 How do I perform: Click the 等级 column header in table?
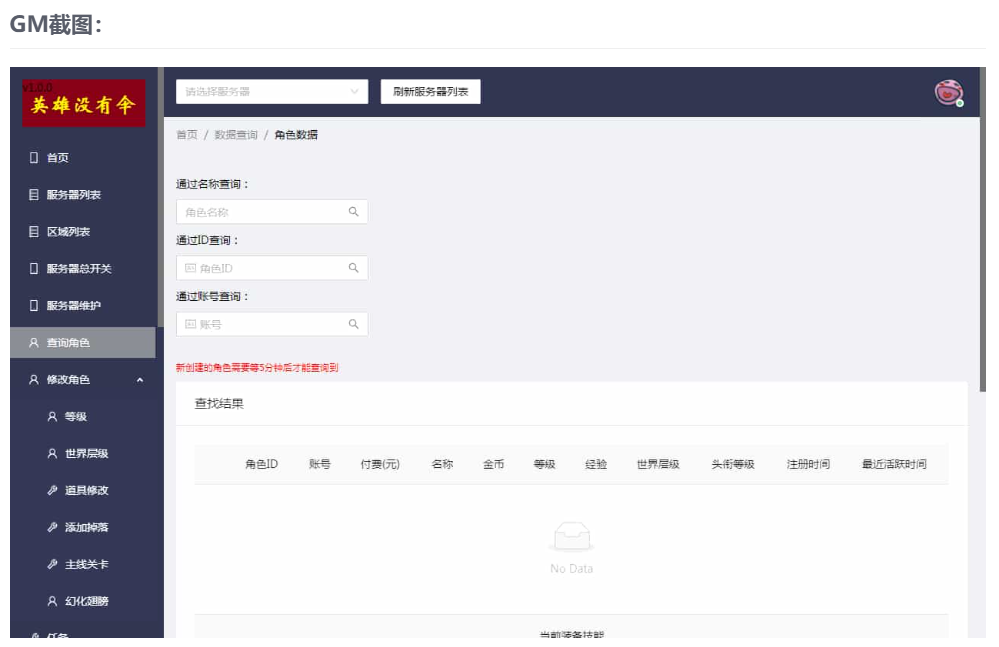click(545, 464)
